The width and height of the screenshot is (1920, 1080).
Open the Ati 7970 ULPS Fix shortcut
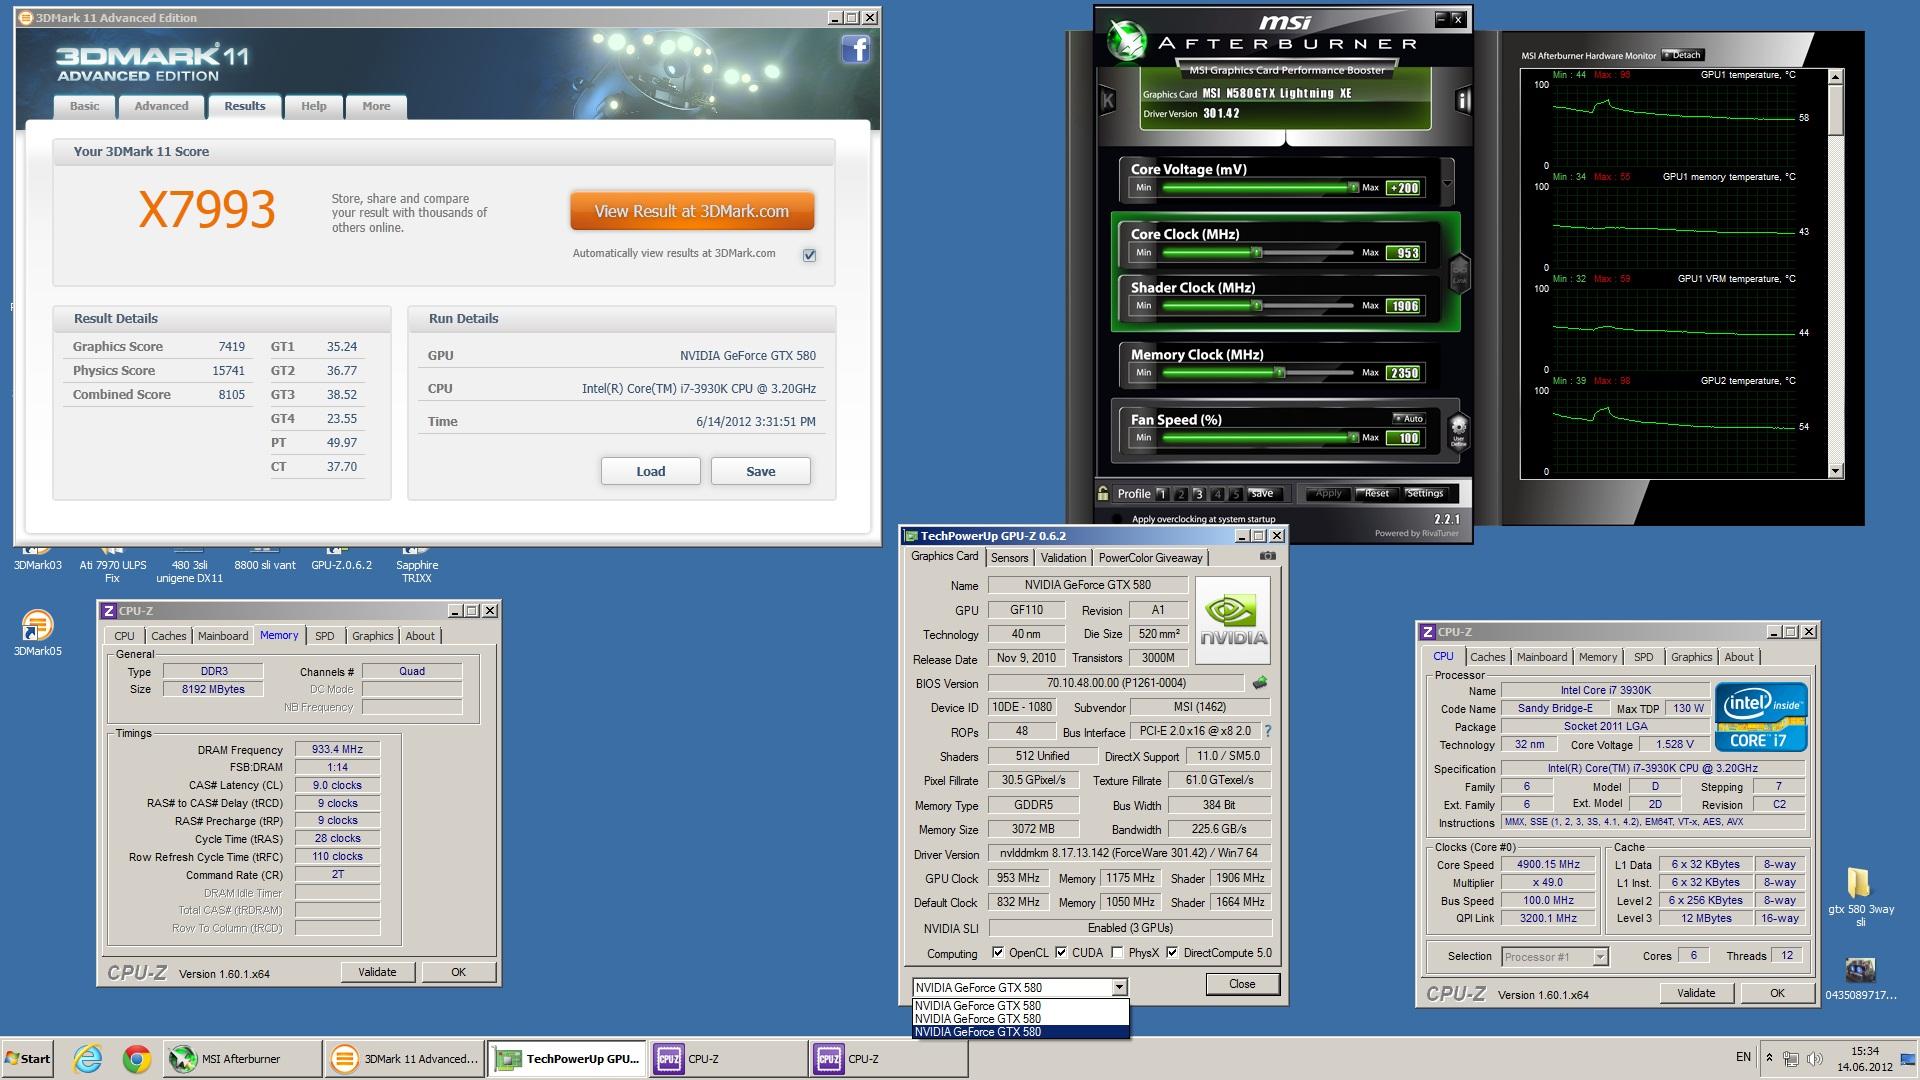pos(113,565)
